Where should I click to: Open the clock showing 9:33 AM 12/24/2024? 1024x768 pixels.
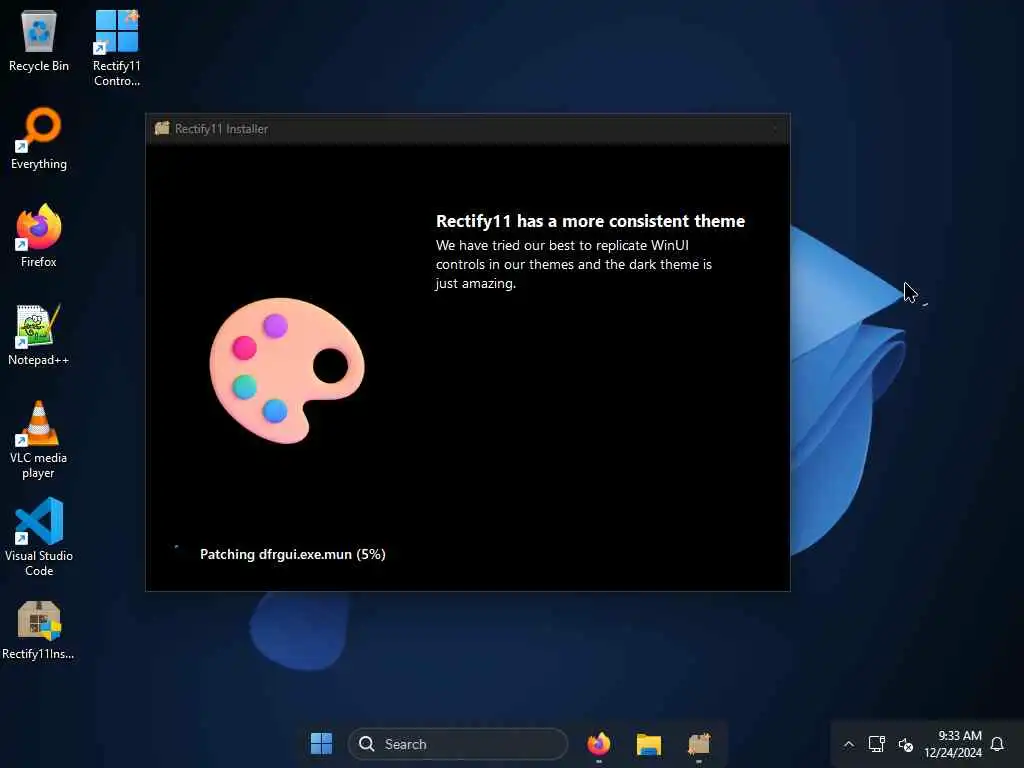953,744
